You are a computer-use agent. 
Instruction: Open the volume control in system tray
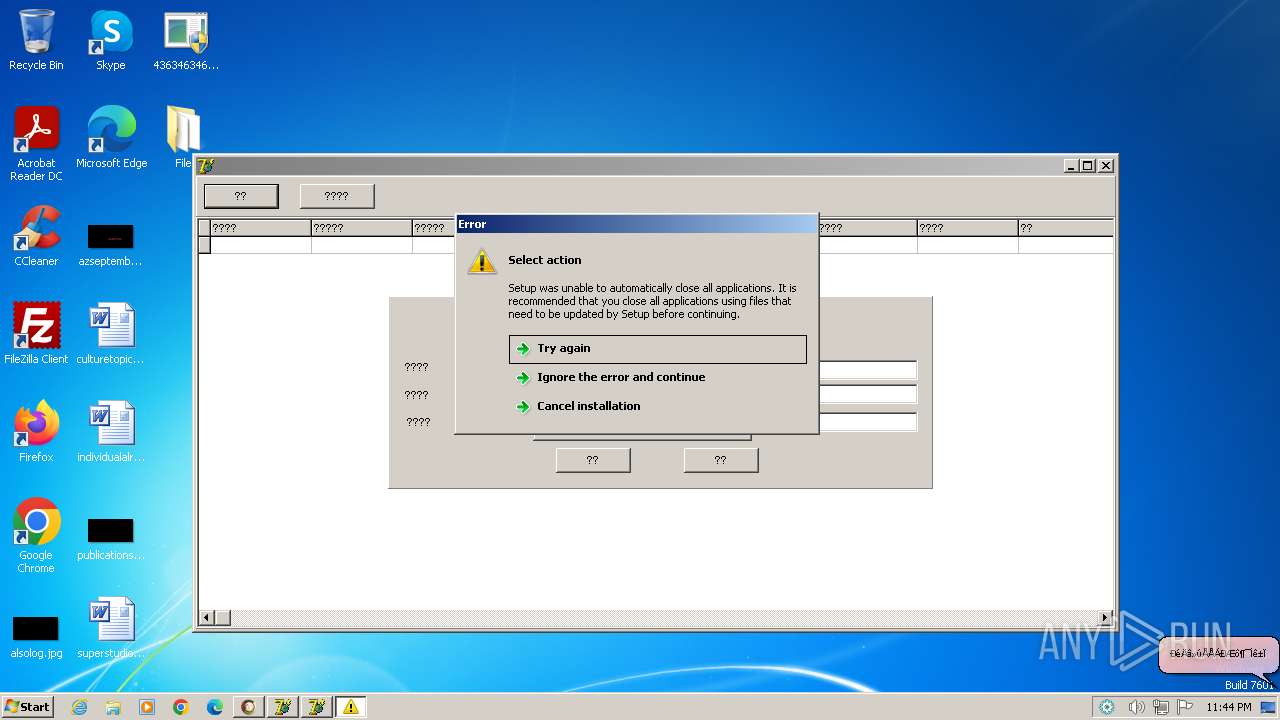(x=1137, y=707)
